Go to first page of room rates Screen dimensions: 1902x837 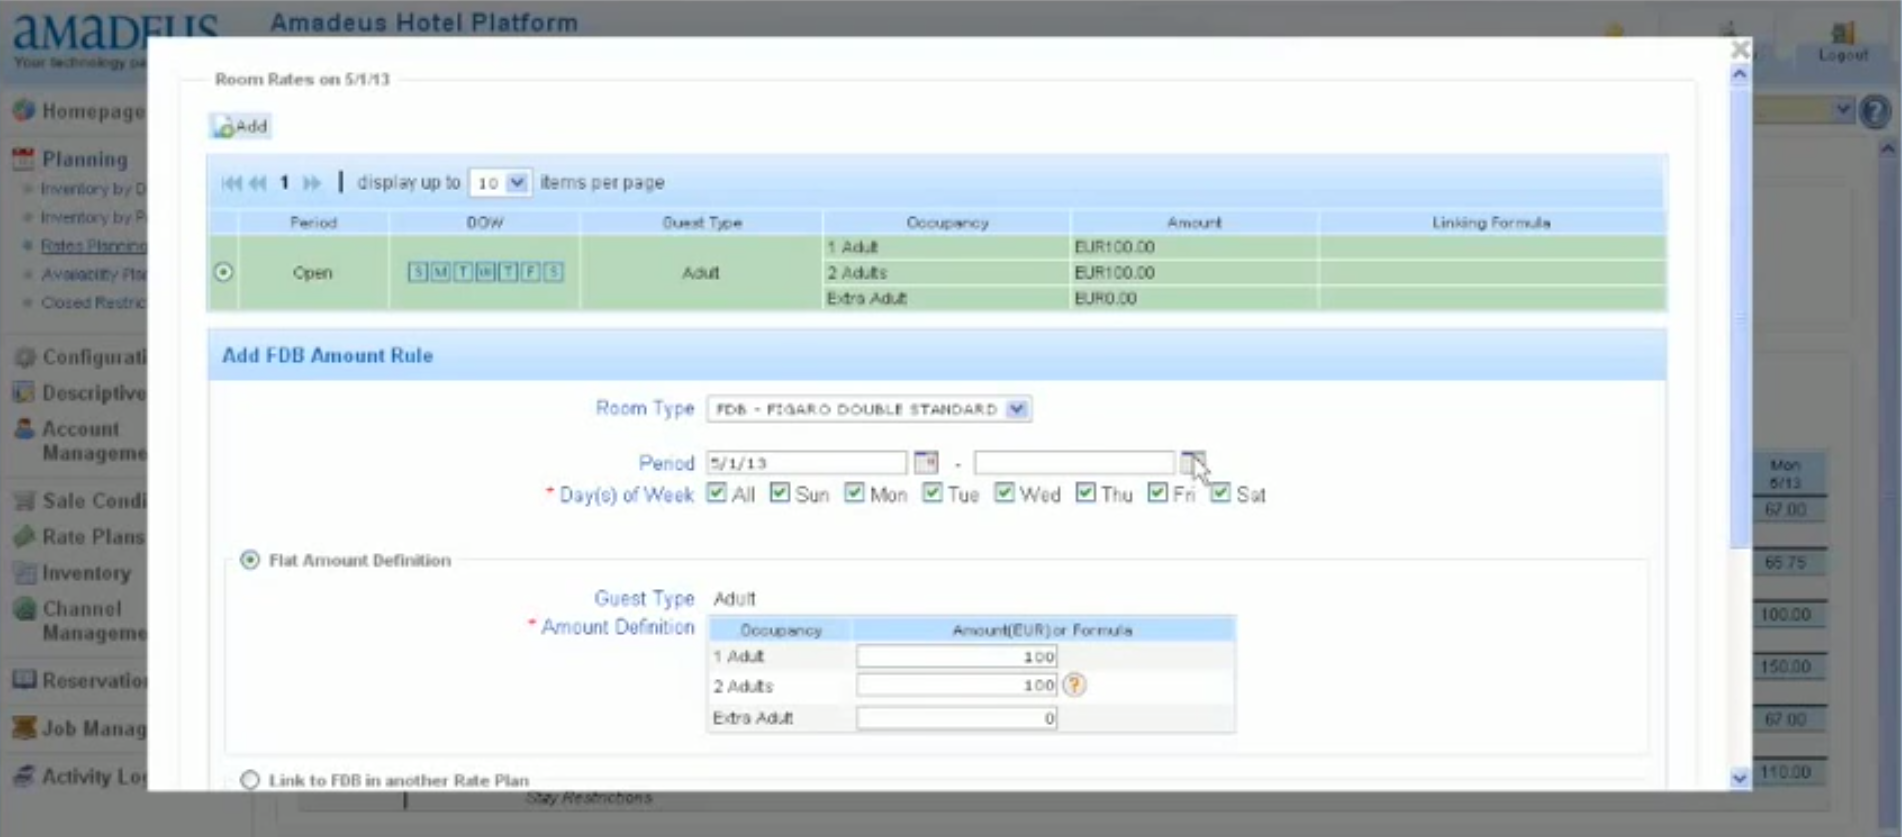tap(231, 183)
